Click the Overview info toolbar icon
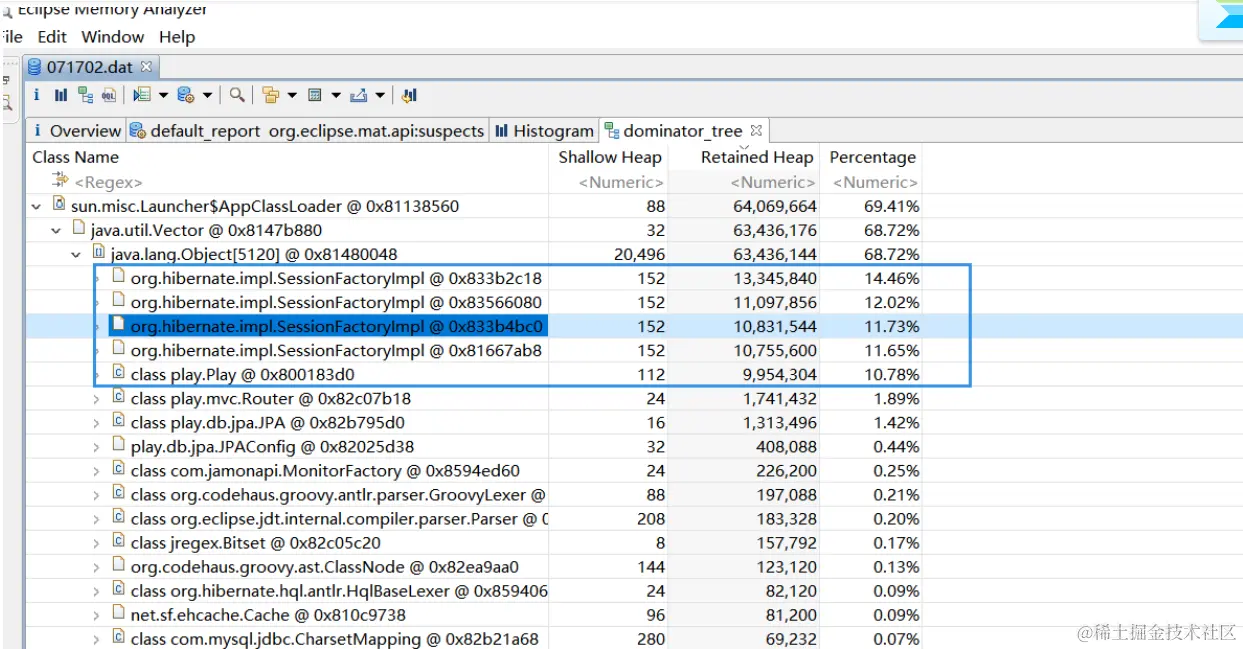 (x=37, y=95)
